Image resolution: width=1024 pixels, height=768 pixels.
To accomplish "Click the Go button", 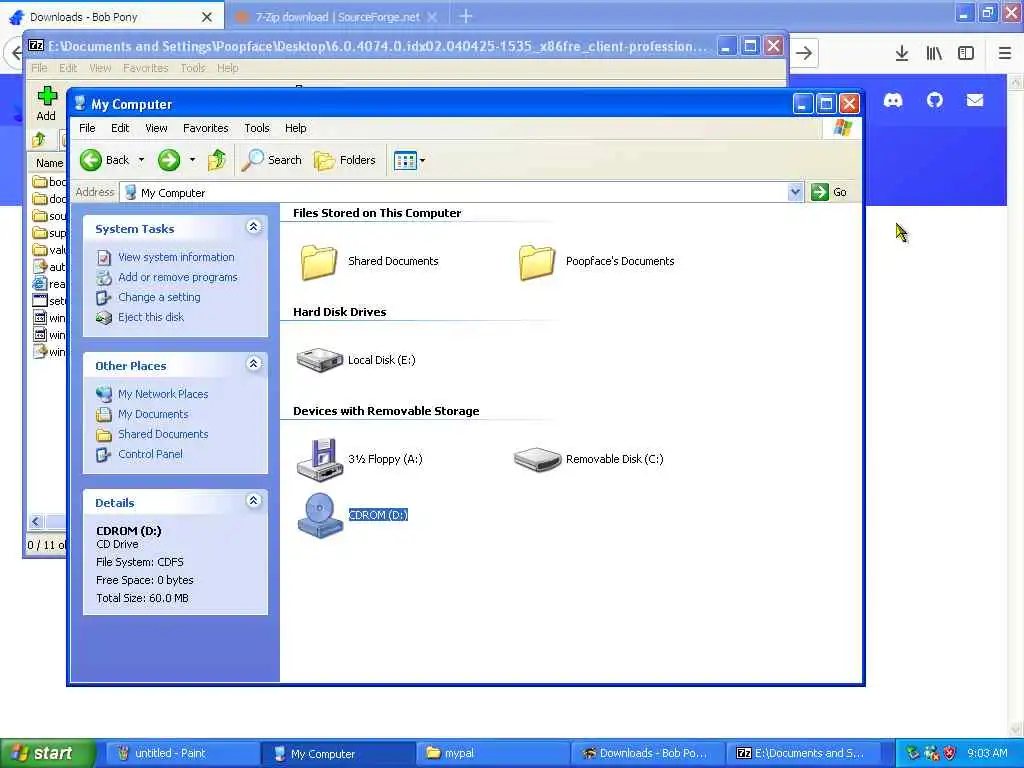I will (829, 192).
